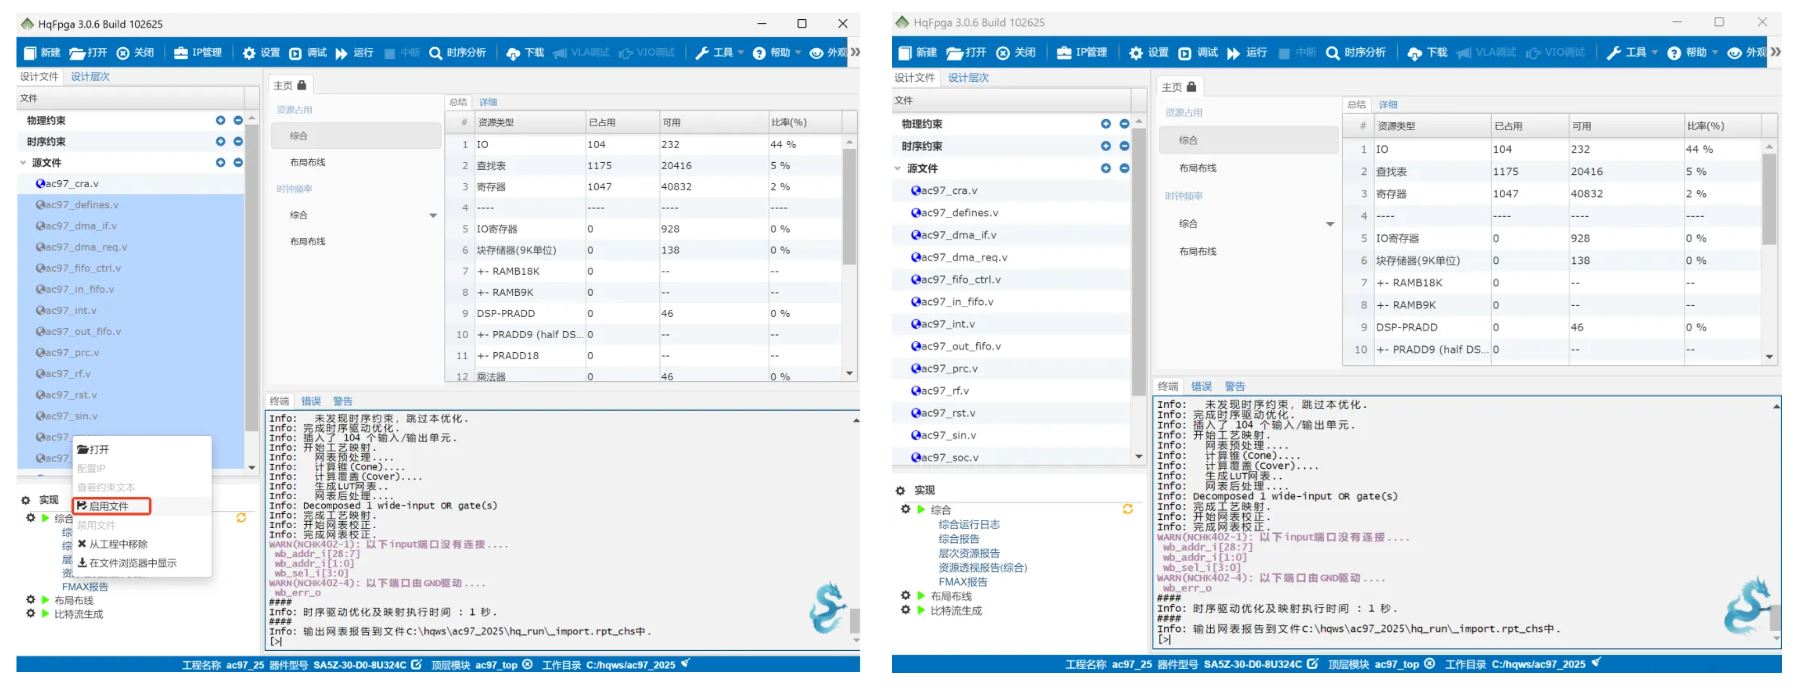Choose 启用文件 from the context menu

pos(109,506)
